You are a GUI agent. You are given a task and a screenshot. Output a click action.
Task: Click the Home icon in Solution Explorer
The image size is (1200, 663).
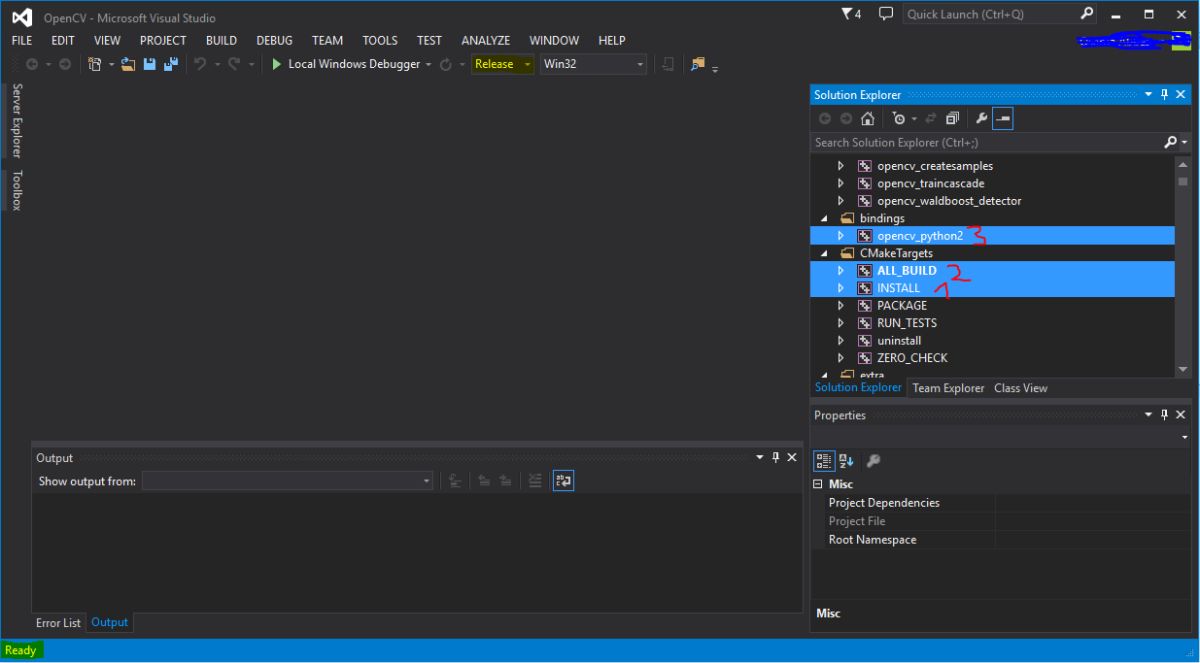point(867,119)
